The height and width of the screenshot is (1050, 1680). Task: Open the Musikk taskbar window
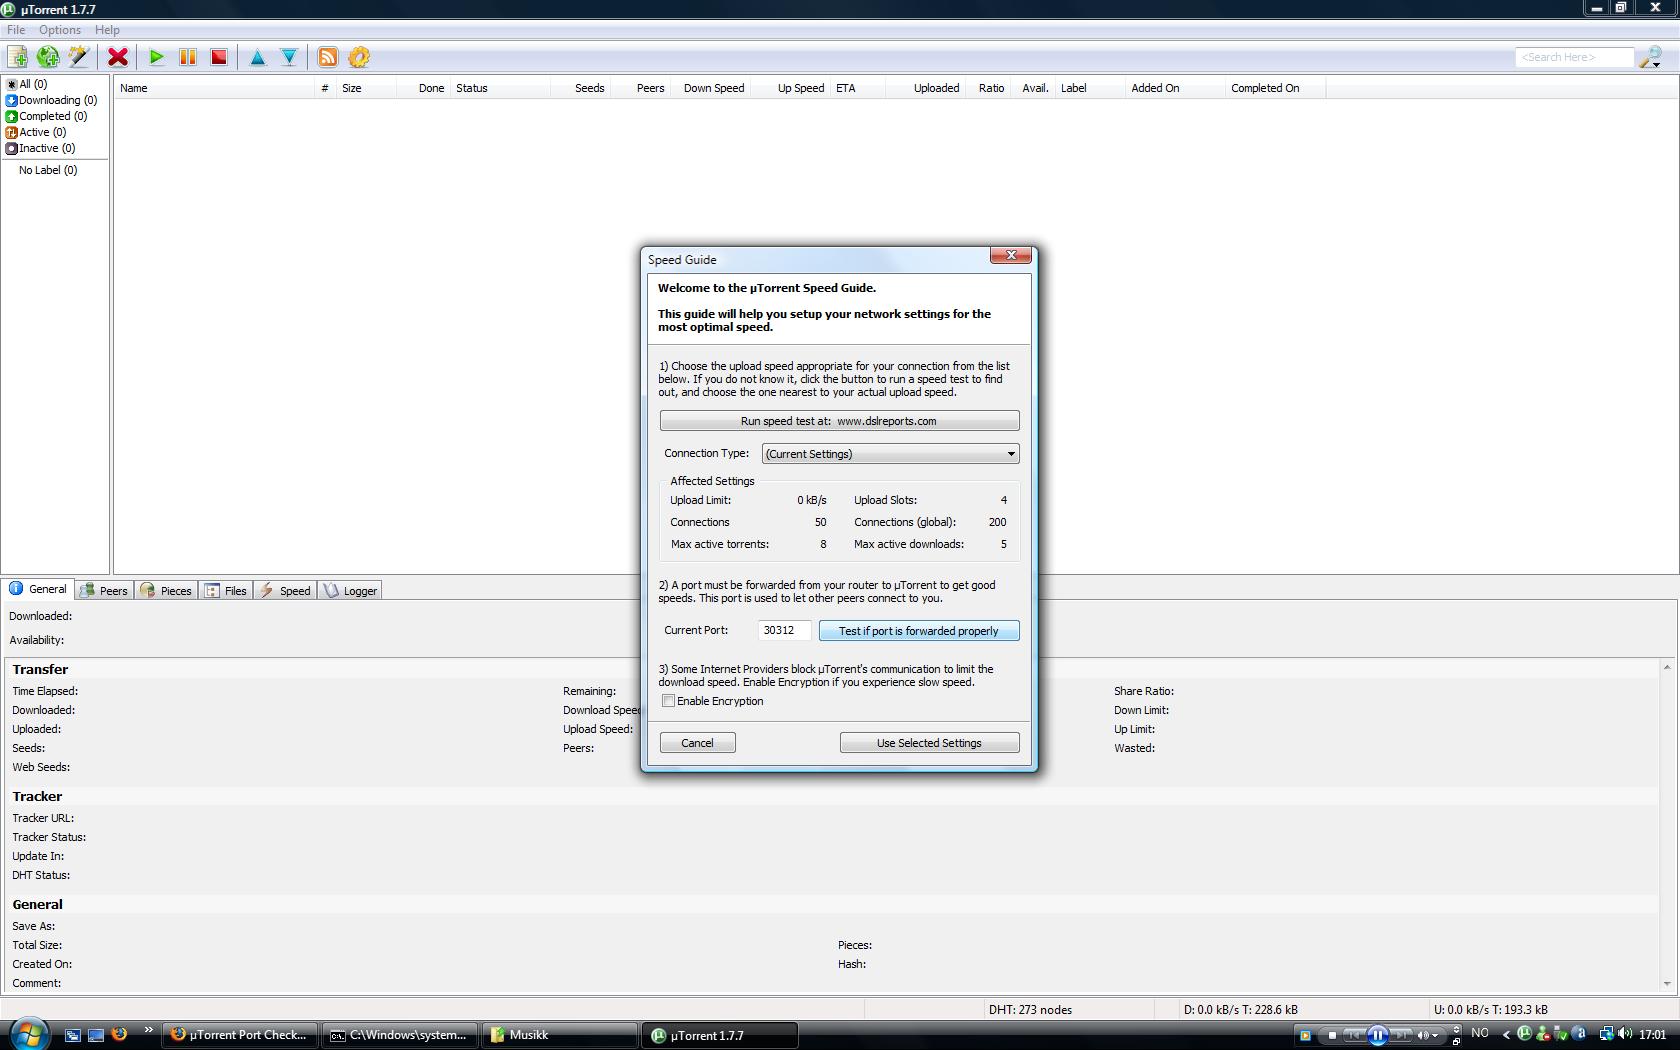click(560, 1035)
